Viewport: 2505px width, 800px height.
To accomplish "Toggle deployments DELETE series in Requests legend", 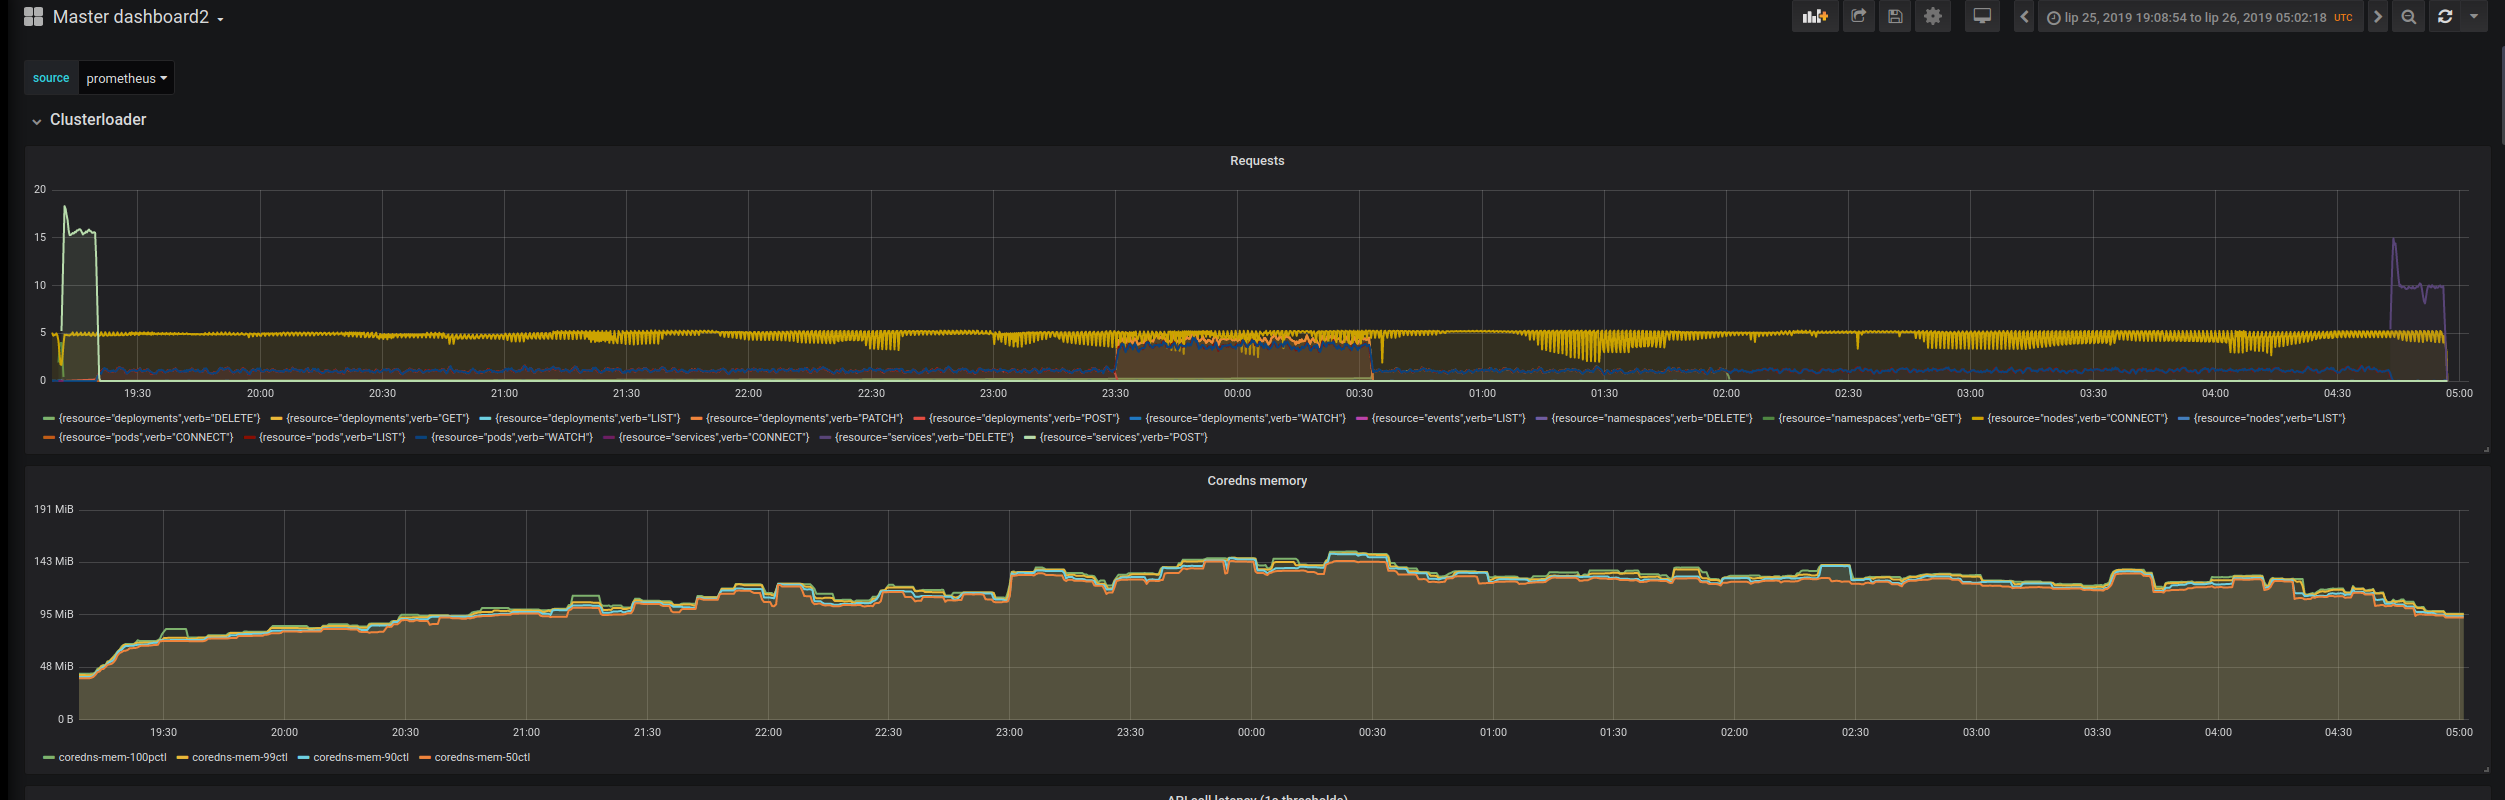I will pyautogui.click(x=159, y=418).
